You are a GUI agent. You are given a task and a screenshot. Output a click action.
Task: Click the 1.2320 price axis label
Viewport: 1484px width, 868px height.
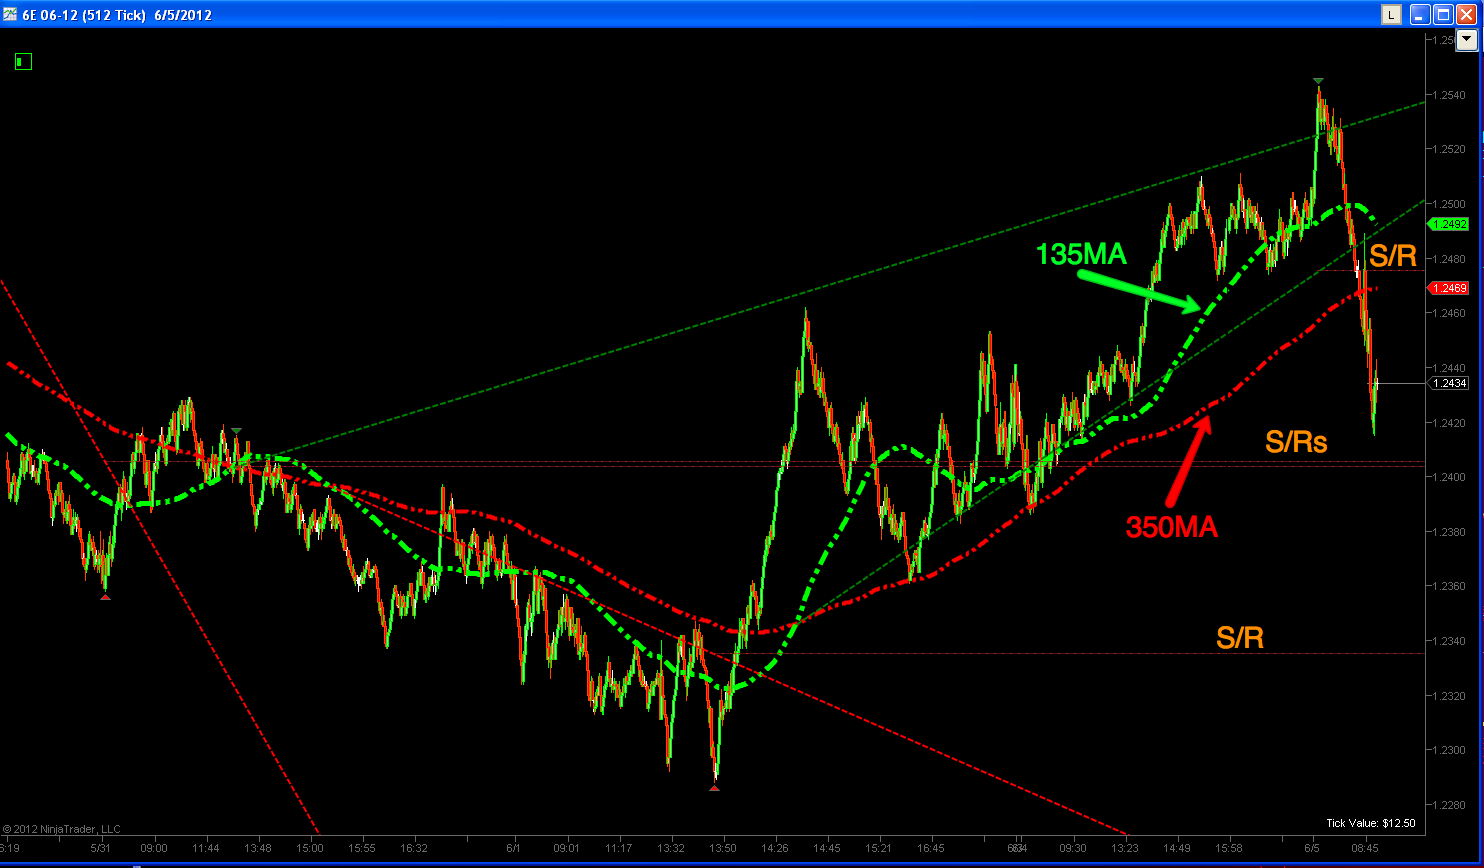(x=1447, y=696)
